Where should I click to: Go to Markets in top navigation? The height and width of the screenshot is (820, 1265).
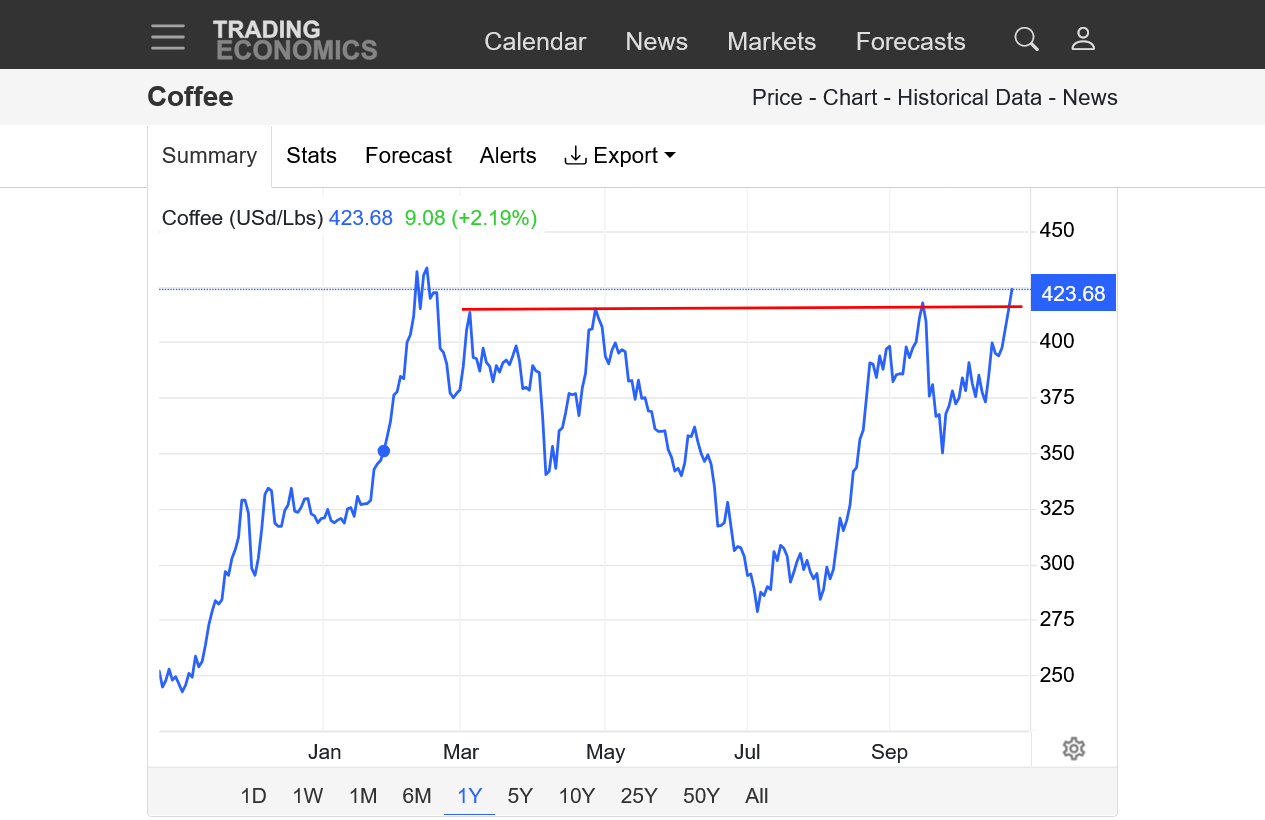pyautogui.click(x=771, y=42)
